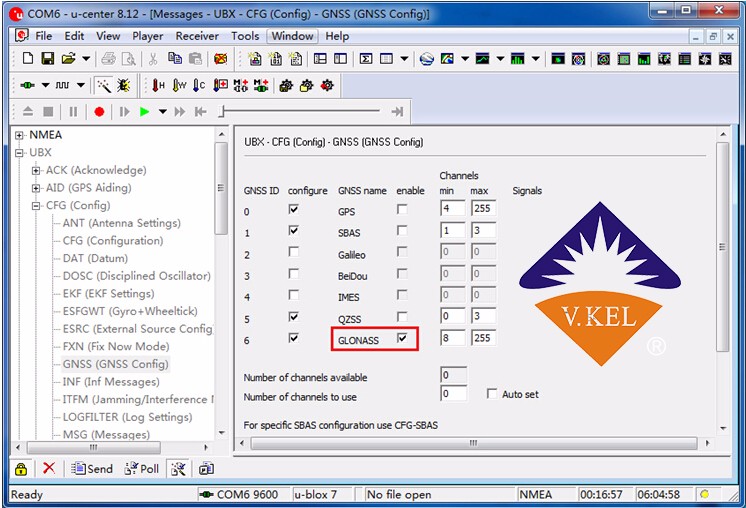Image resolution: width=746 pixels, height=508 pixels.
Task: Expand the NMEA tree node
Action: tap(20, 135)
